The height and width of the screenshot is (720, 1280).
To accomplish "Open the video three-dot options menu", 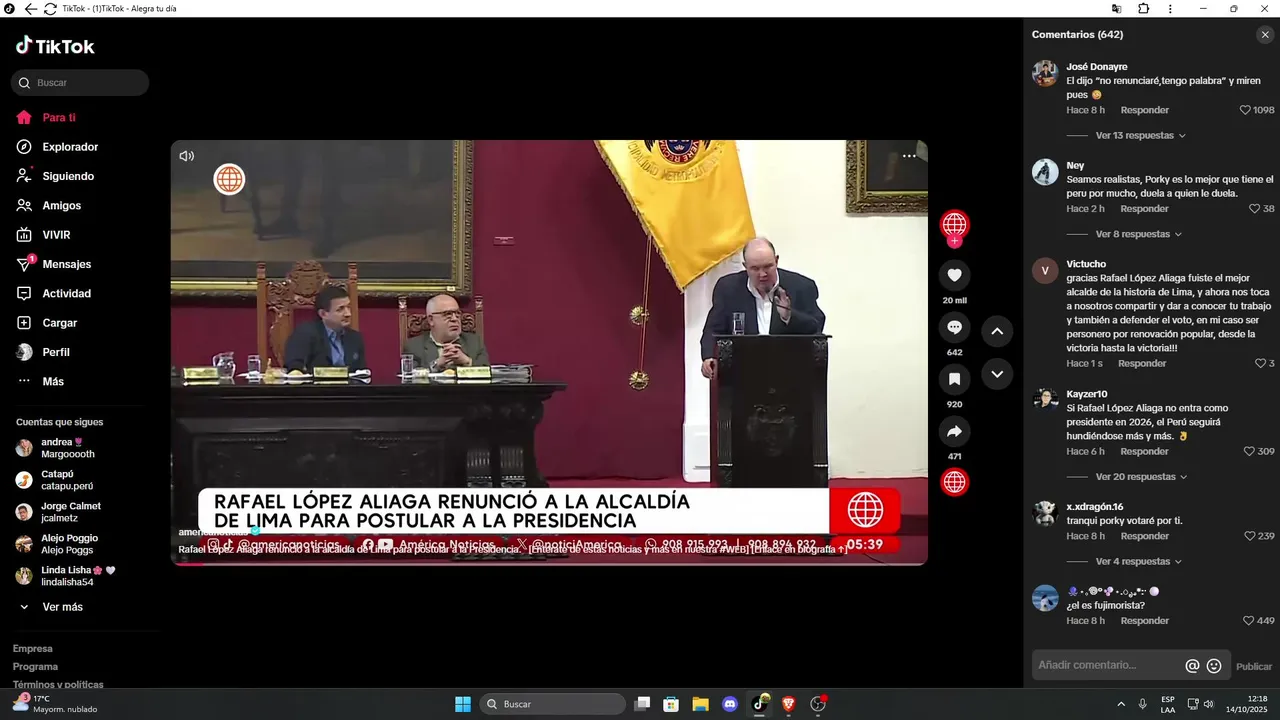I will click(909, 156).
